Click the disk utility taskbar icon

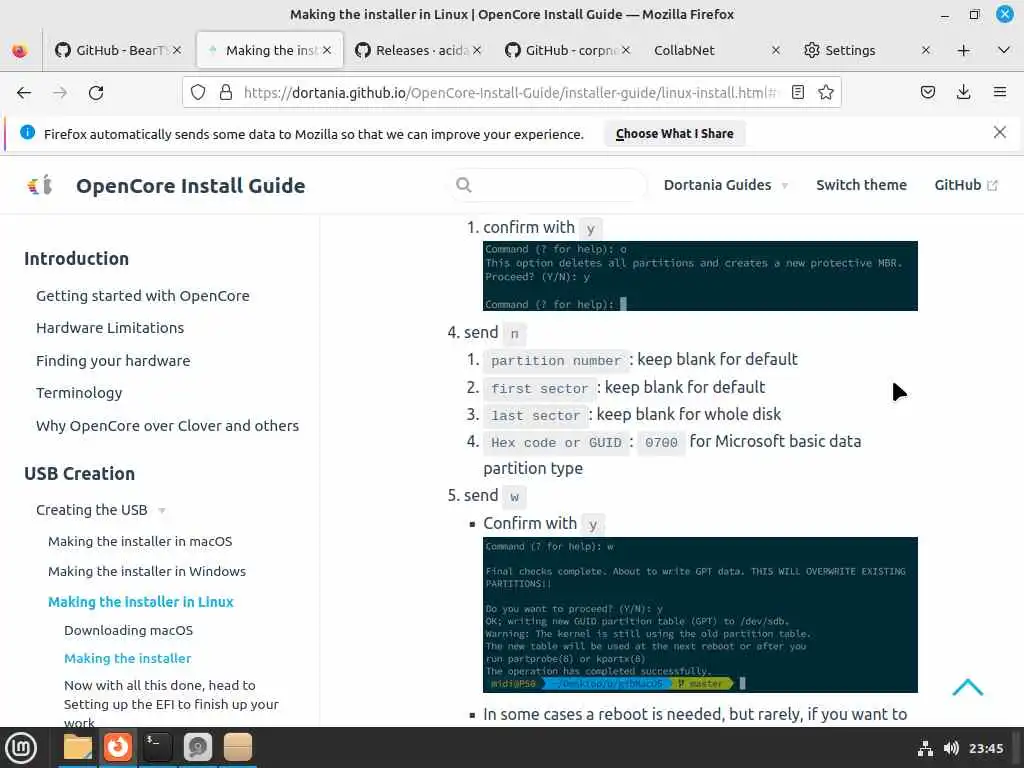pyautogui.click(x=197, y=747)
